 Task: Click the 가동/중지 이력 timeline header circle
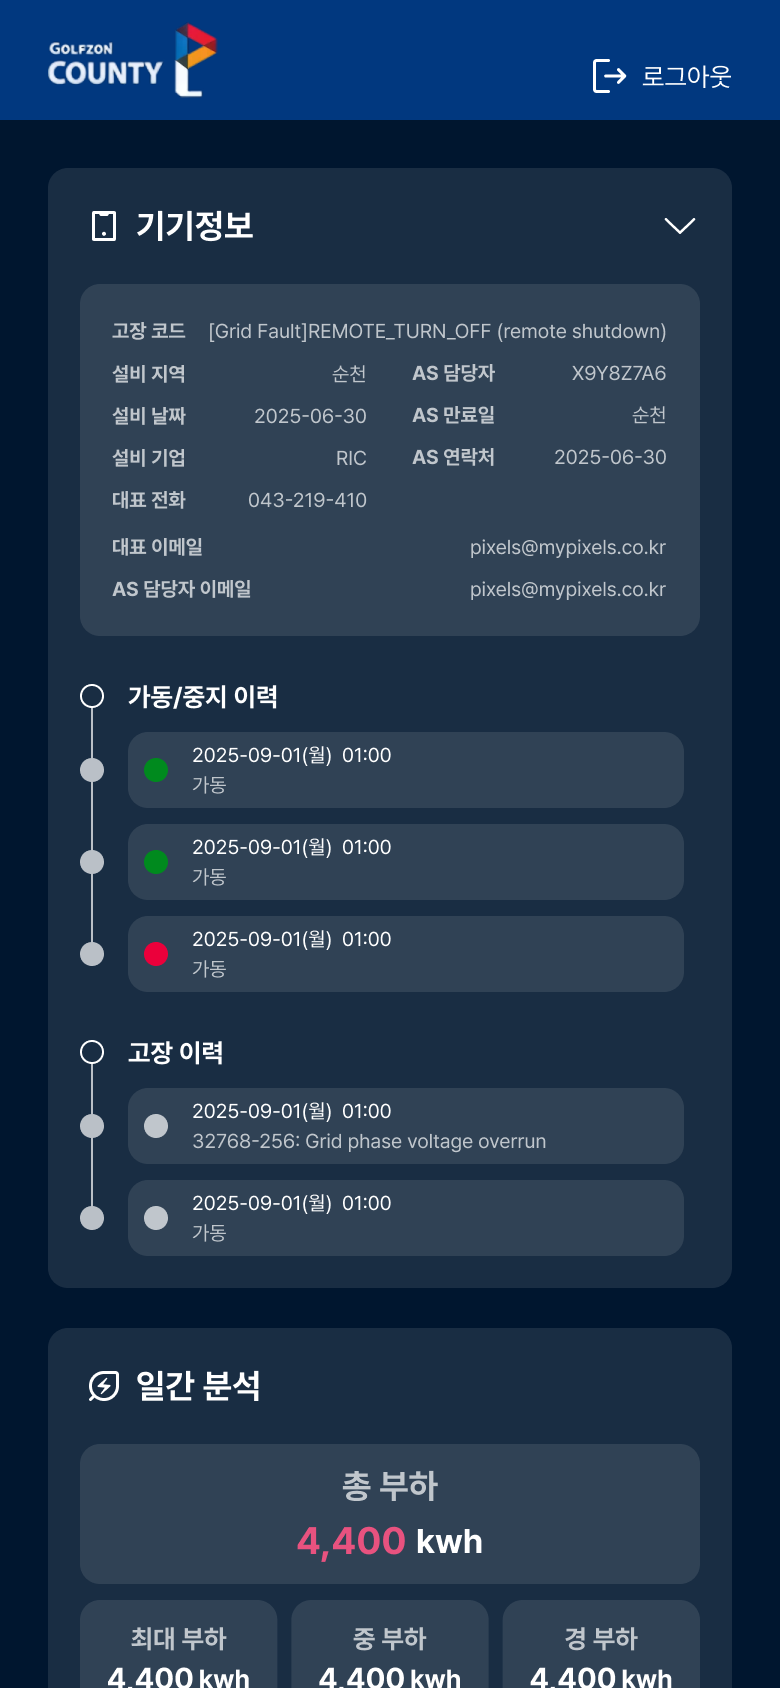tap(92, 696)
